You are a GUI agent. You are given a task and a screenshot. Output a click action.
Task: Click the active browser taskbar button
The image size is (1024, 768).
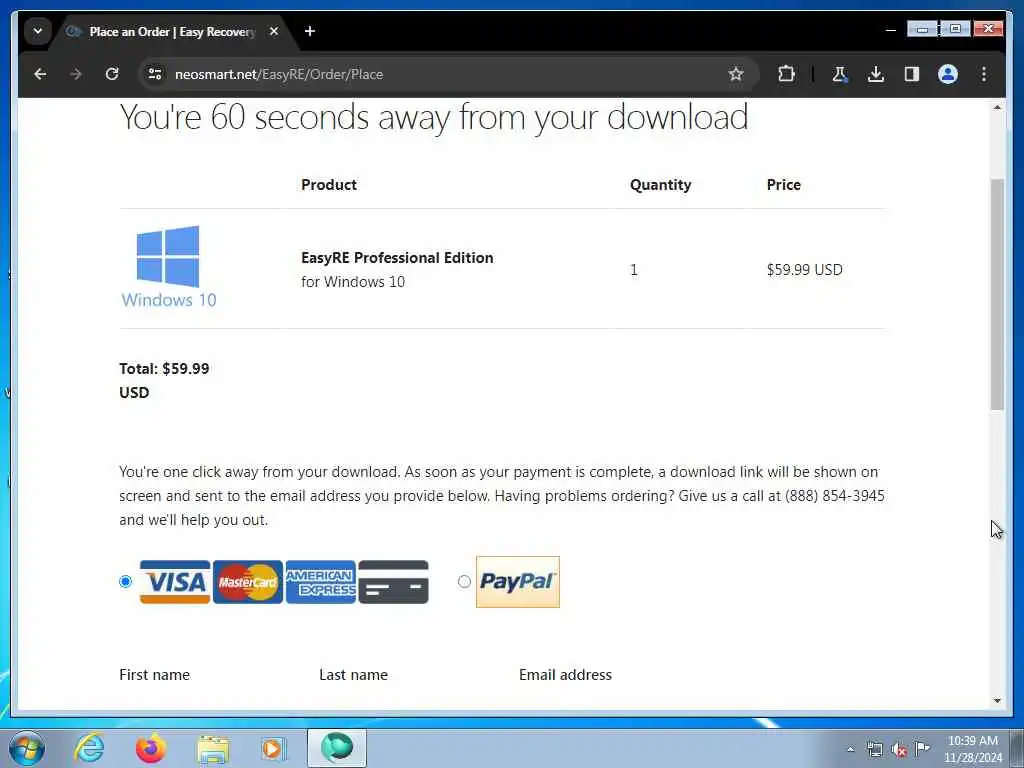337,748
